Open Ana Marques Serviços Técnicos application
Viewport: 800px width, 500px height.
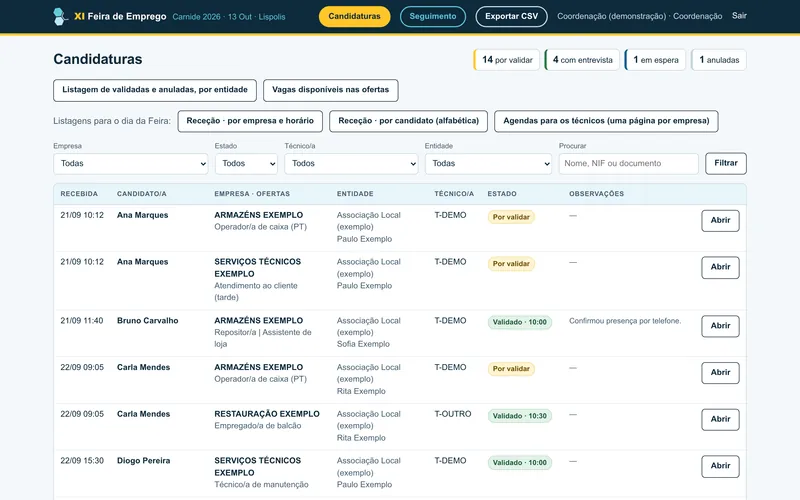pos(720,267)
